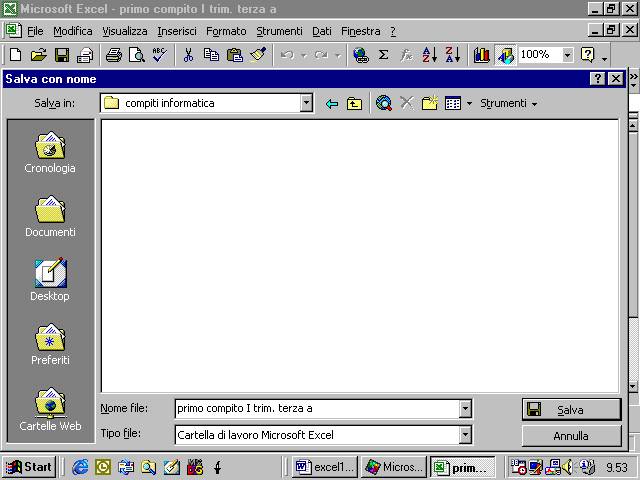Screen dimensions: 640x480
Task: Launch Internet Explorer from quick launch
Action: pos(80,467)
